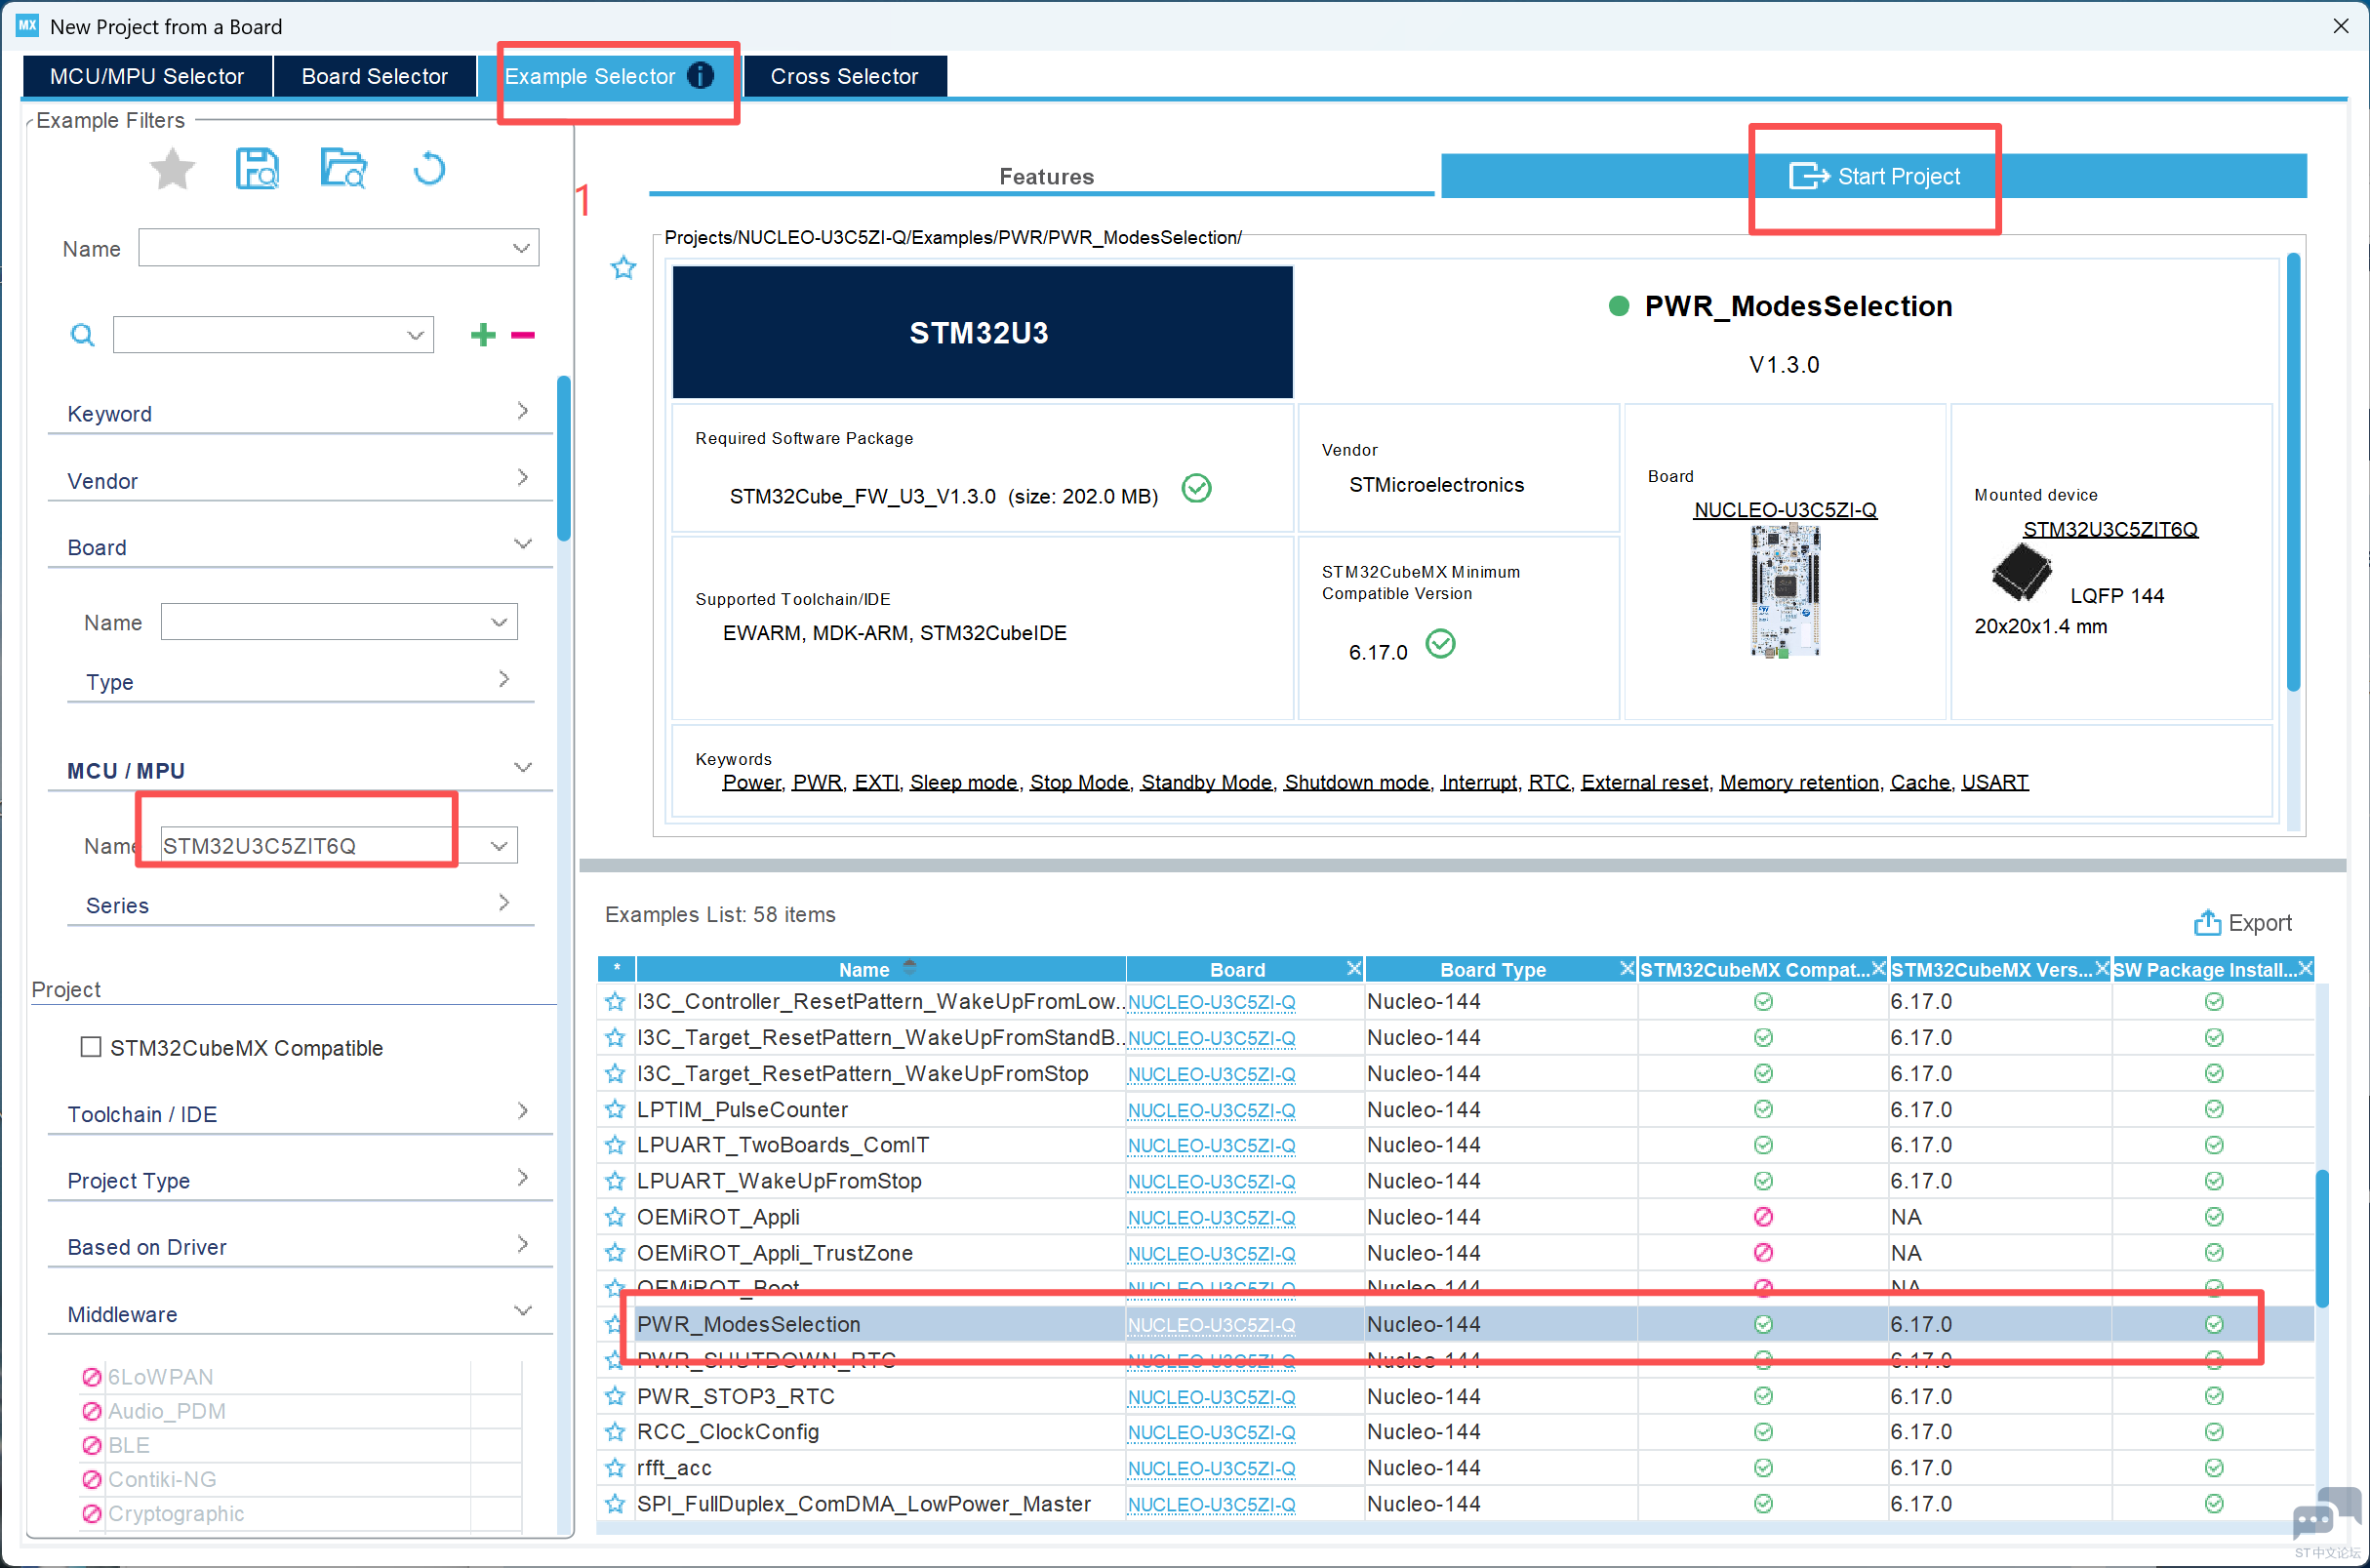
Task: Click the Sleep mode keyword link
Action: [x=963, y=782]
